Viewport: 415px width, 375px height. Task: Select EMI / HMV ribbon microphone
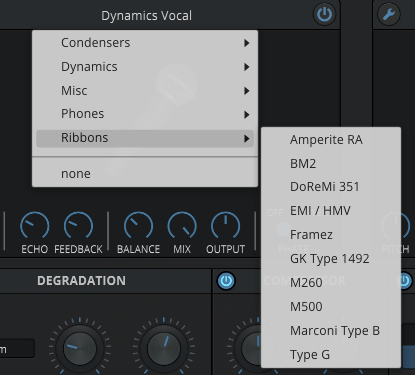(331, 211)
